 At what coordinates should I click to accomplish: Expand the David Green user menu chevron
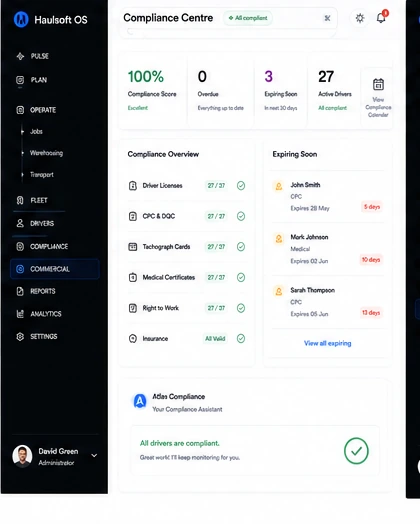tap(94, 455)
